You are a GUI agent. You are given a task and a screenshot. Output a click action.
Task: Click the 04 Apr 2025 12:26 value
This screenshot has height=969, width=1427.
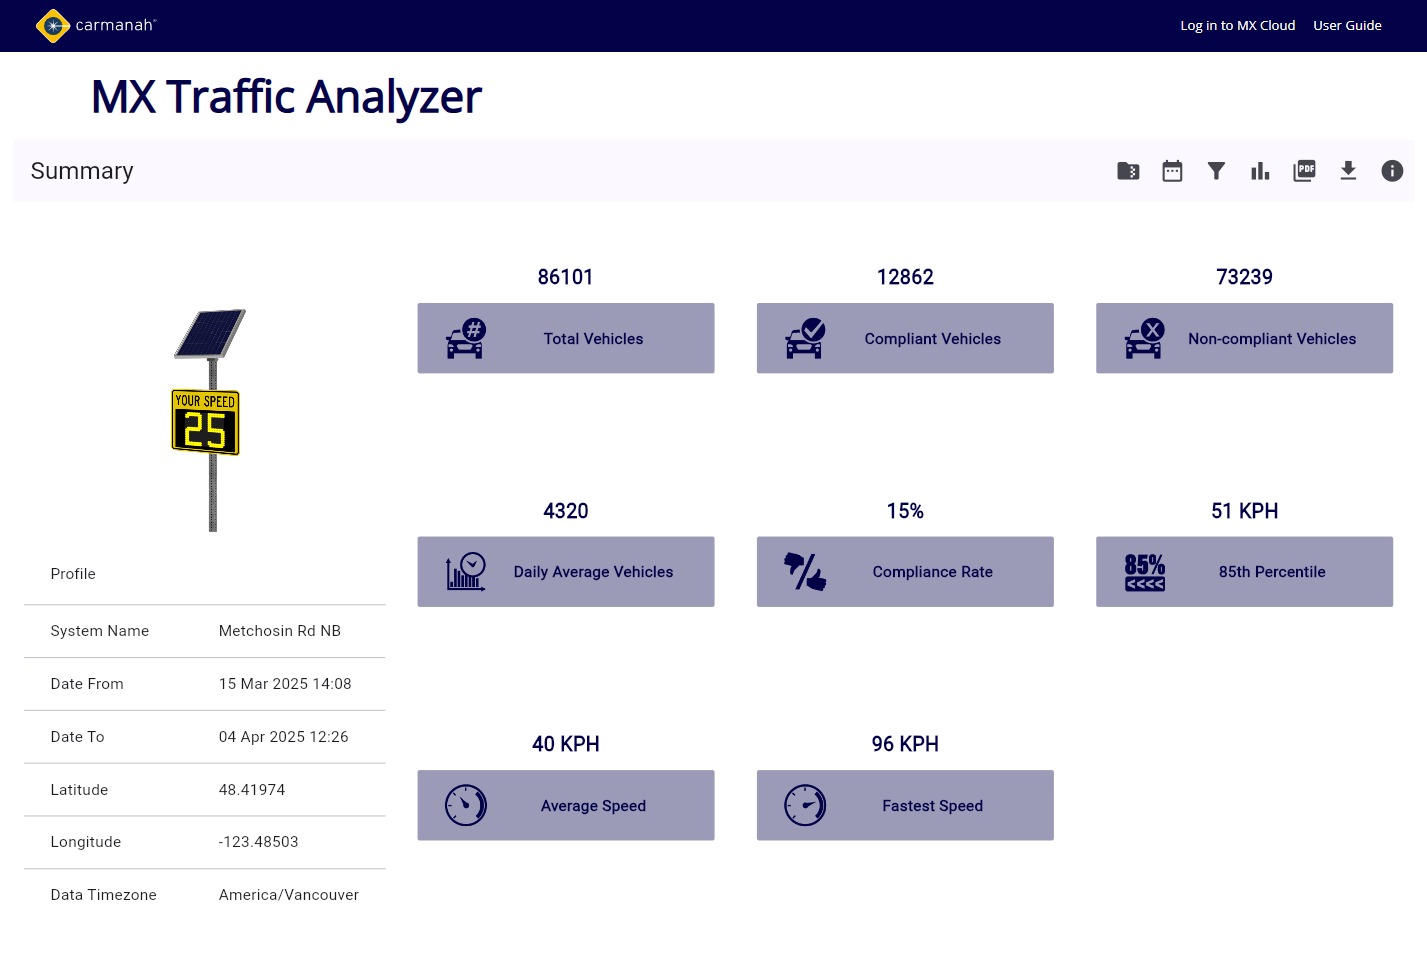pos(284,737)
